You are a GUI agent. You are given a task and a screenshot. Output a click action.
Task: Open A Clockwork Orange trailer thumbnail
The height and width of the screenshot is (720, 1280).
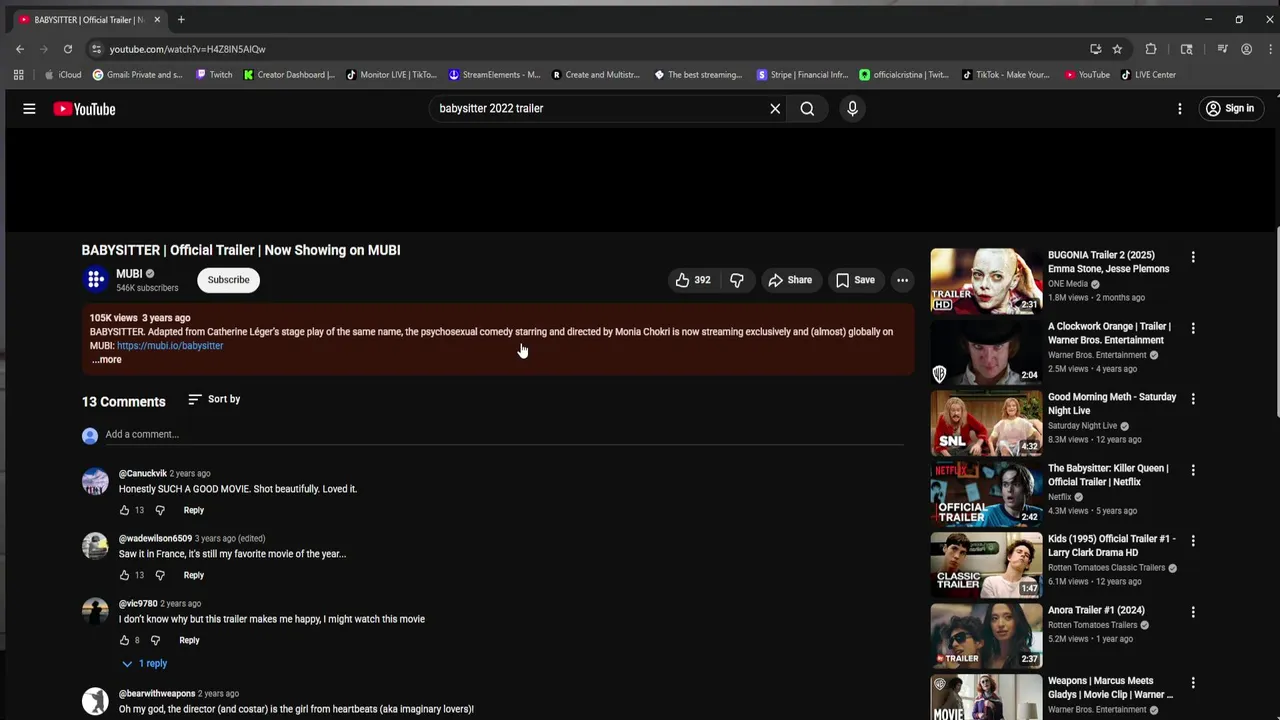[986, 351]
